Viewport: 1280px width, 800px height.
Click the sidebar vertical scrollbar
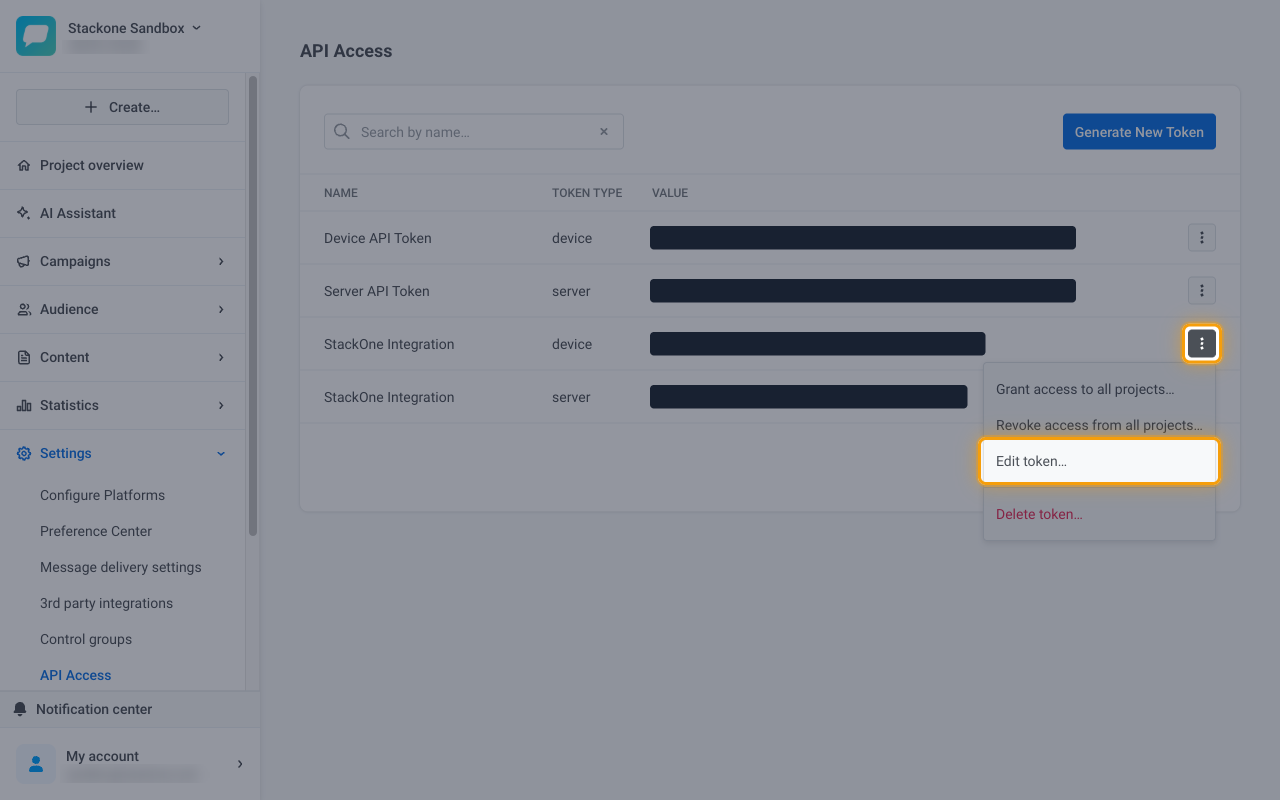coord(253,306)
